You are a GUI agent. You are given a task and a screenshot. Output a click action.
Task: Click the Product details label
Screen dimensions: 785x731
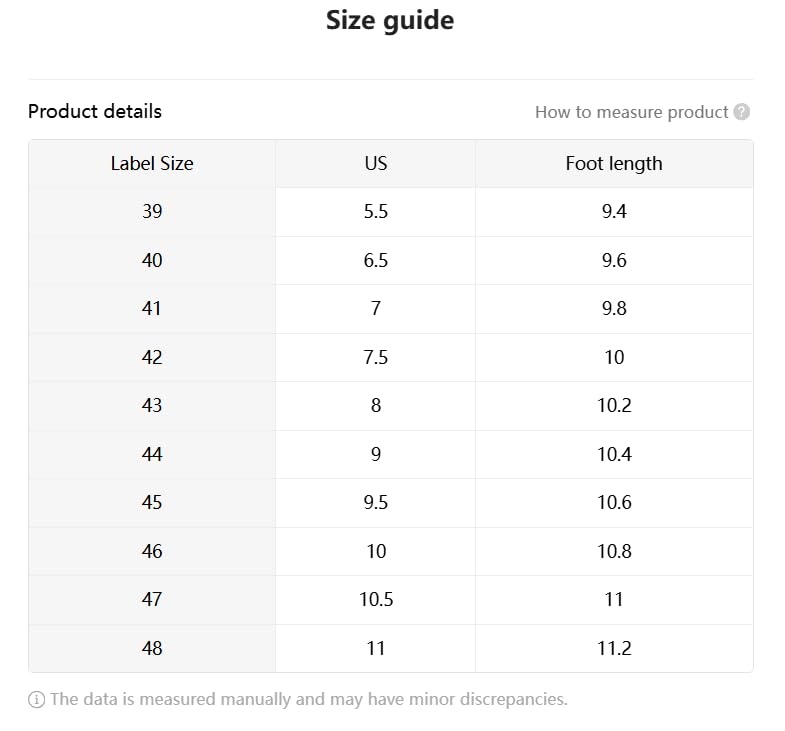coord(95,111)
